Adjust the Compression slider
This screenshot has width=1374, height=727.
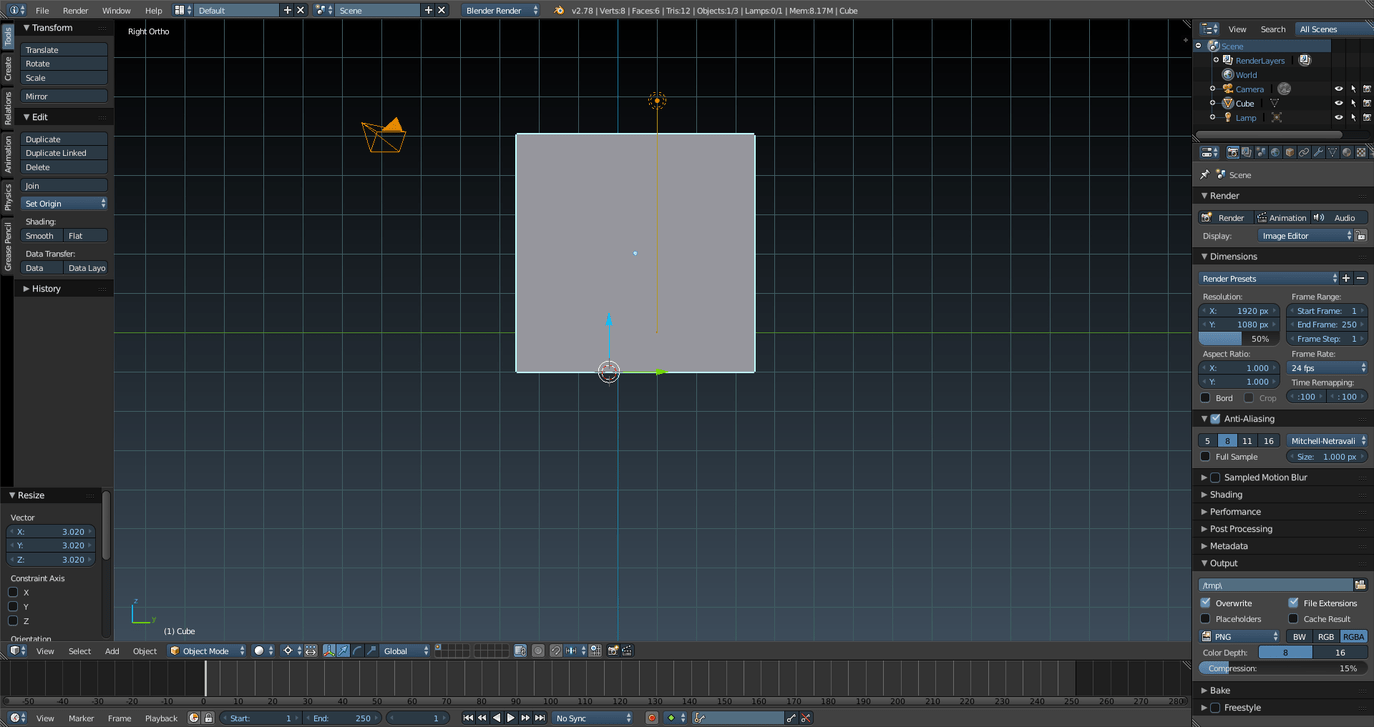[1283, 668]
